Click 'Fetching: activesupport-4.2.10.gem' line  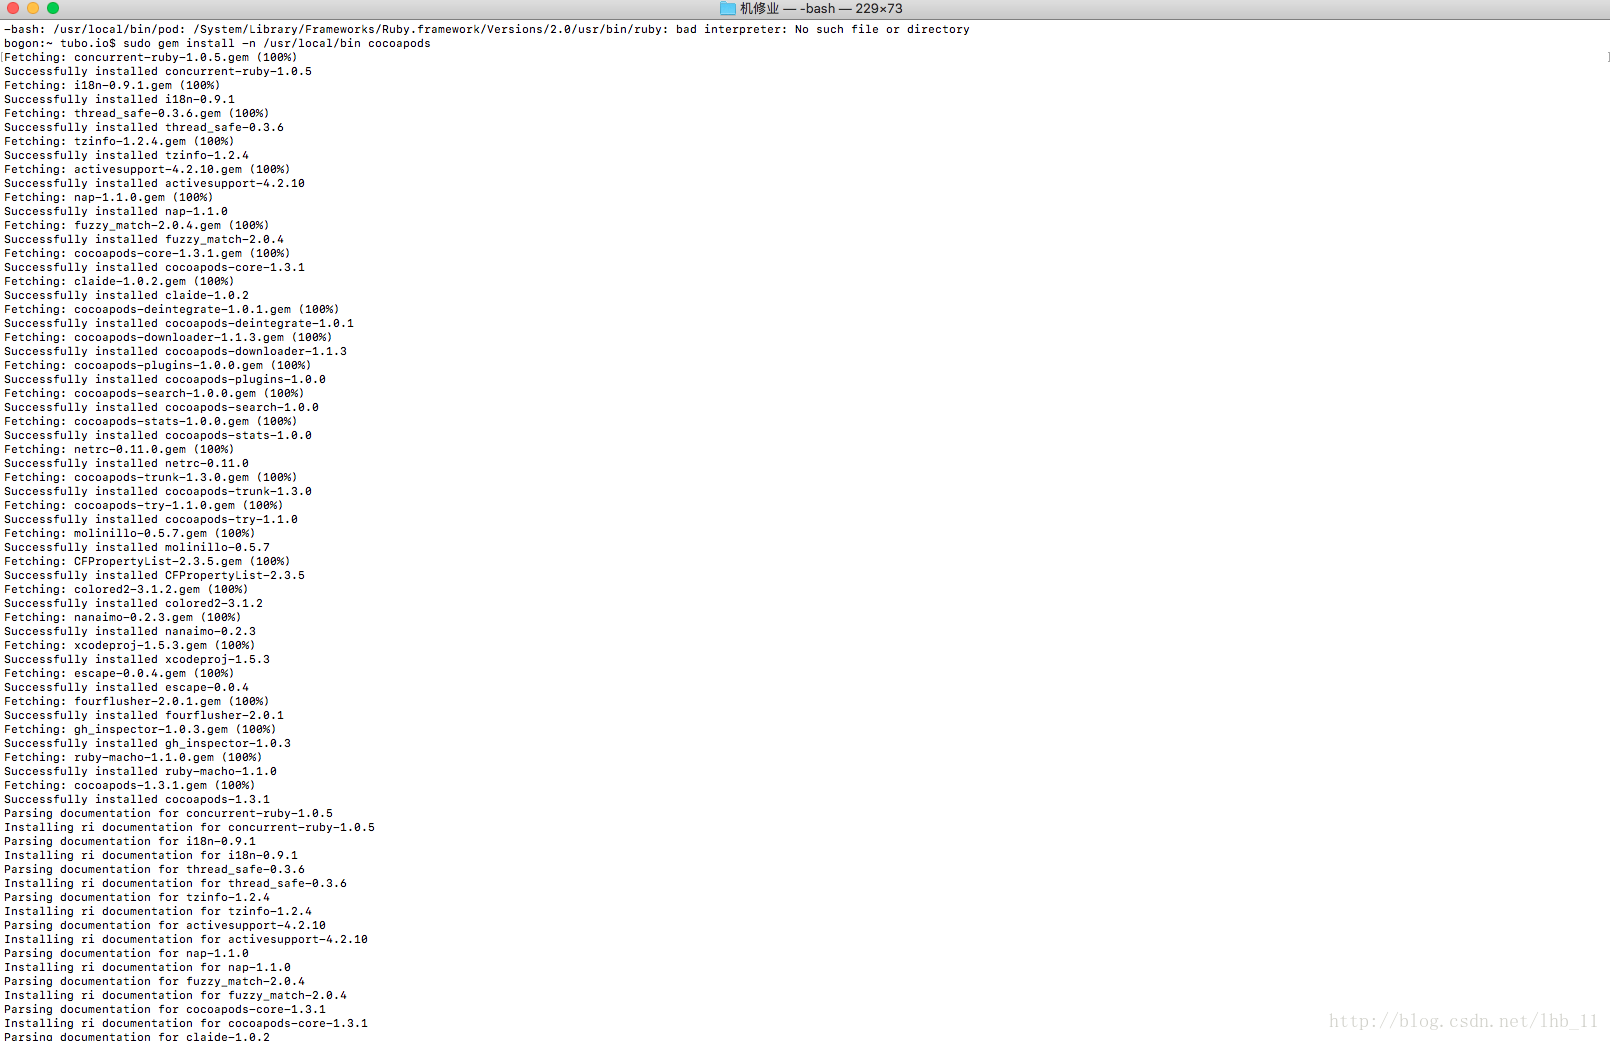(147, 169)
